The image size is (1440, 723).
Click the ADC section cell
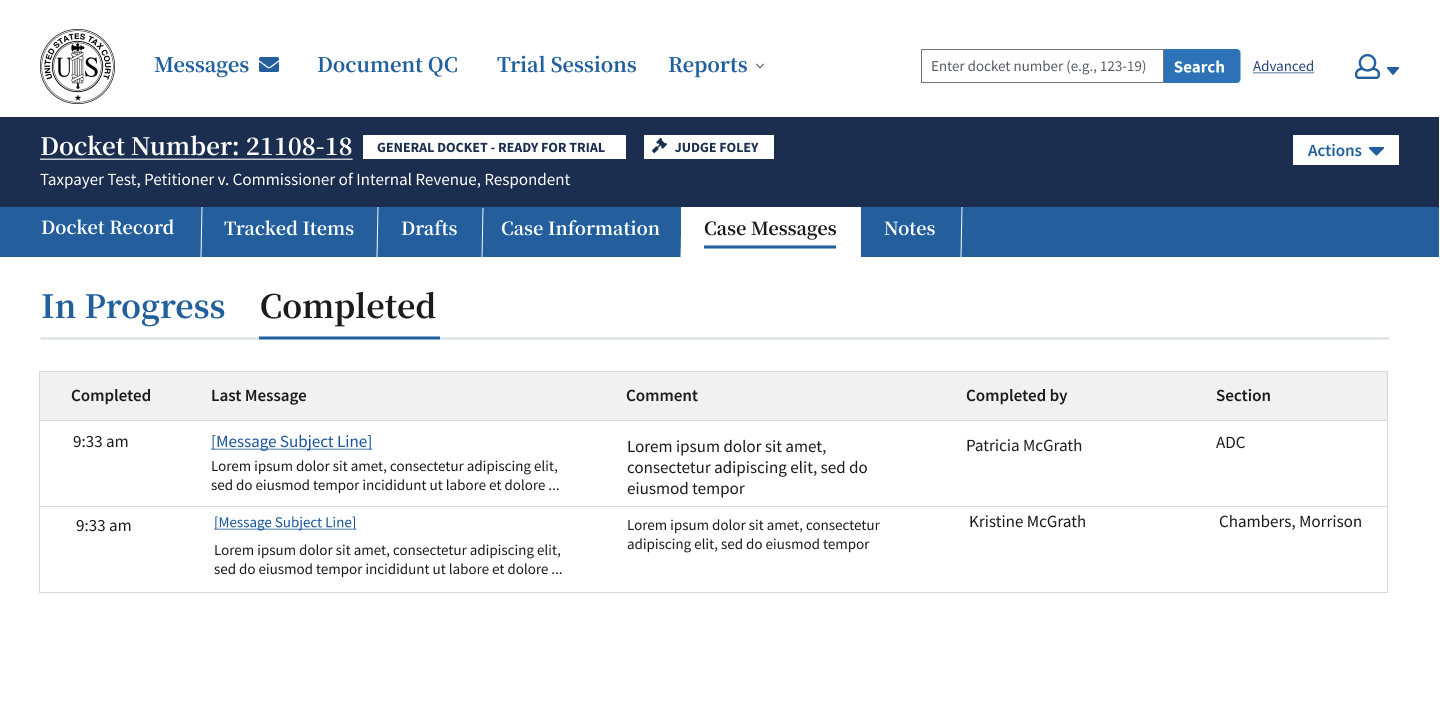pyautogui.click(x=1230, y=442)
